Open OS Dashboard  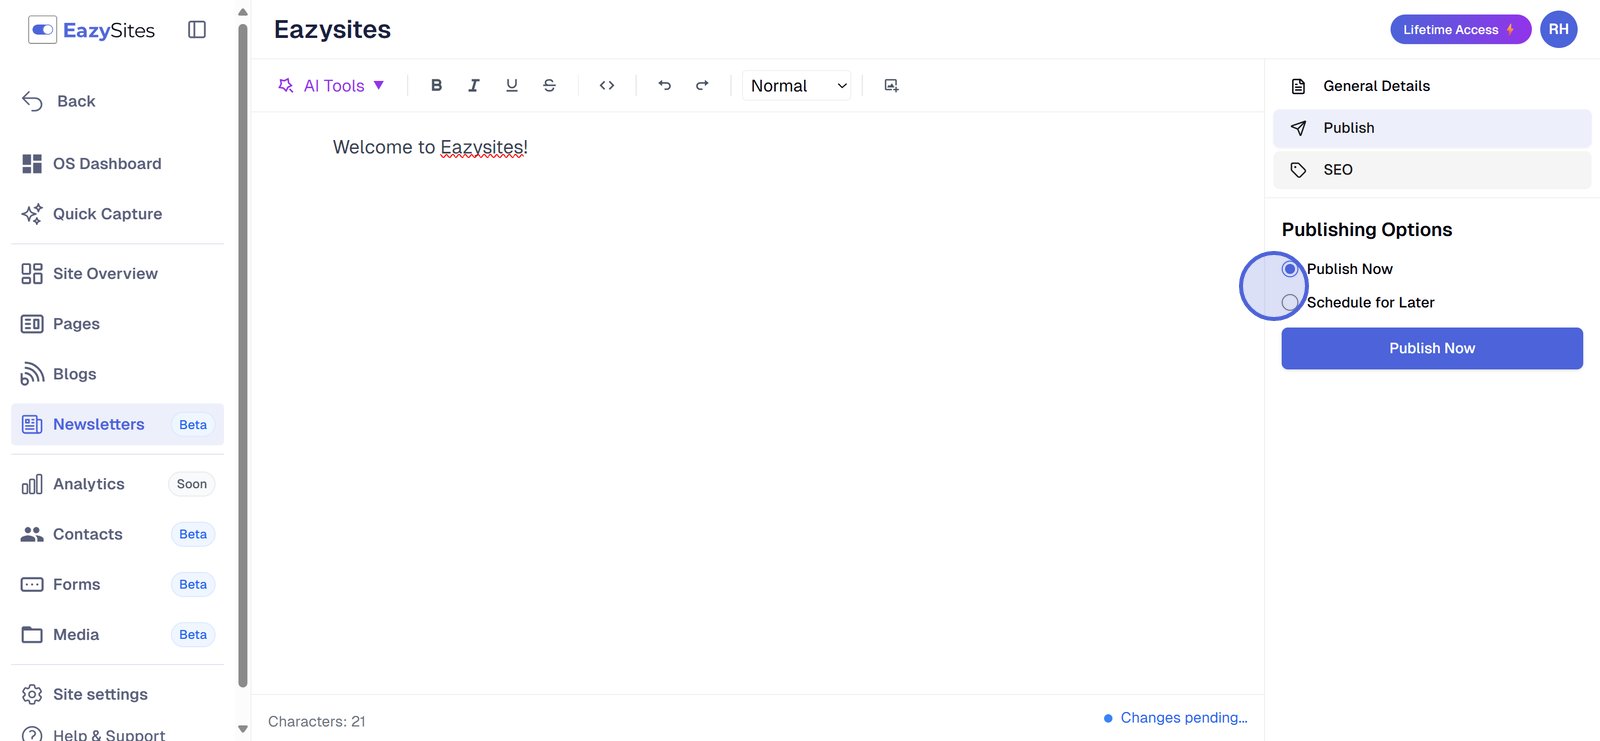[117, 164]
